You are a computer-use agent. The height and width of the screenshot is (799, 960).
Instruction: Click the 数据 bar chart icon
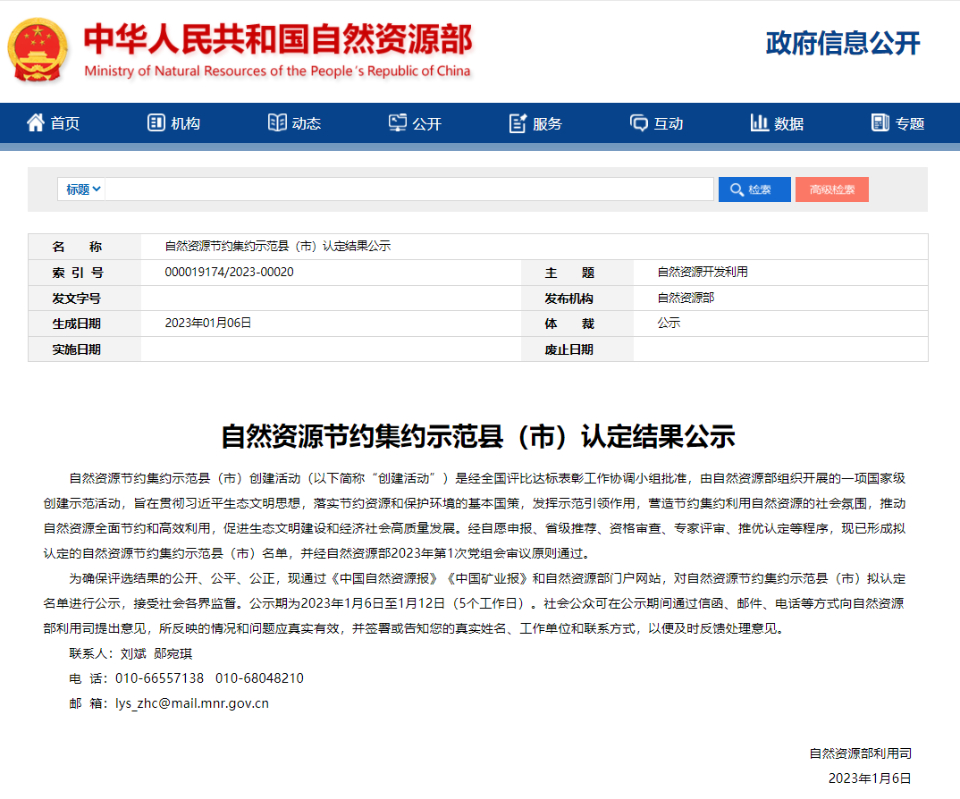759,123
